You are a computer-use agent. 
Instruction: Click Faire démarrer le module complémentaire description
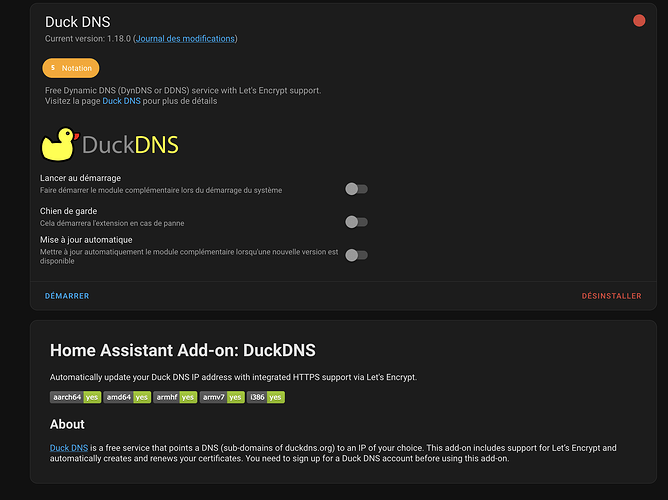click(161, 190)
